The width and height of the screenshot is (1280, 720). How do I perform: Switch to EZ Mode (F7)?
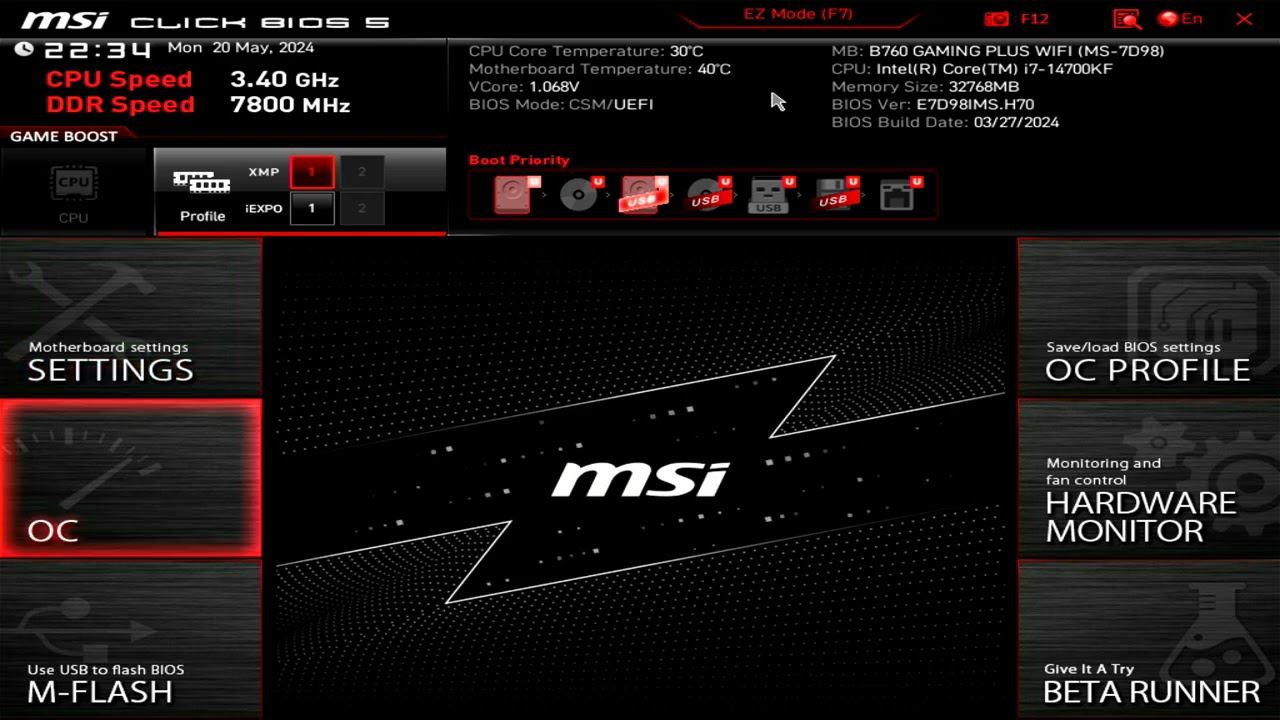[x=797, y=14]
